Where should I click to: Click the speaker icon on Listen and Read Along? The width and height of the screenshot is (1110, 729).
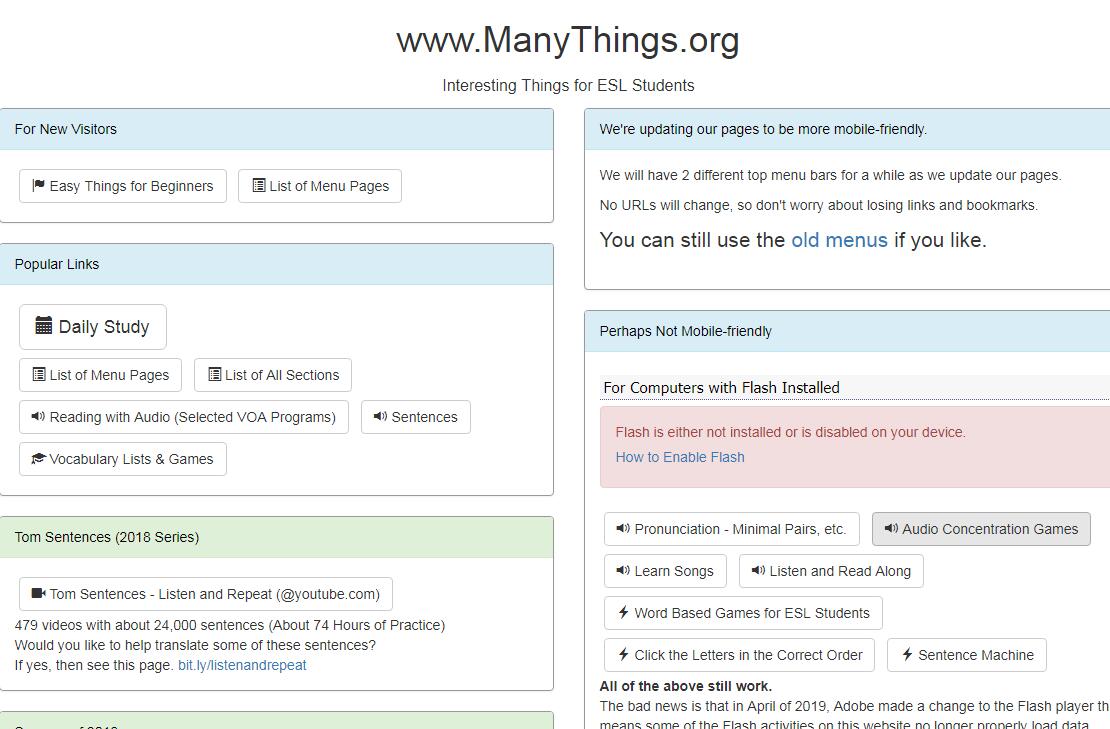point(758,570)
